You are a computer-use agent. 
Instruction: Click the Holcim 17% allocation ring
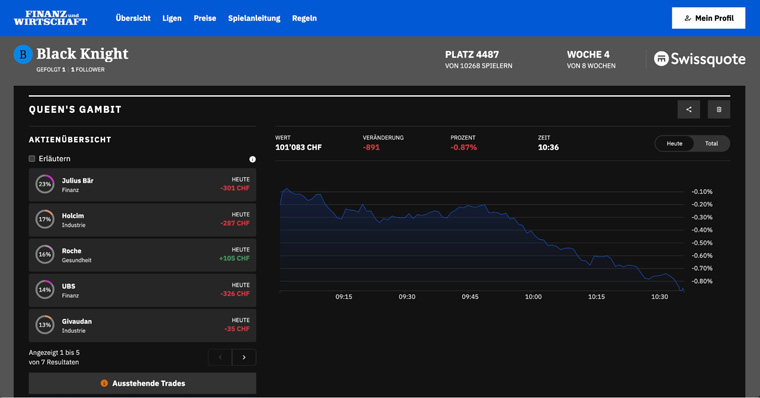[45, 219]
